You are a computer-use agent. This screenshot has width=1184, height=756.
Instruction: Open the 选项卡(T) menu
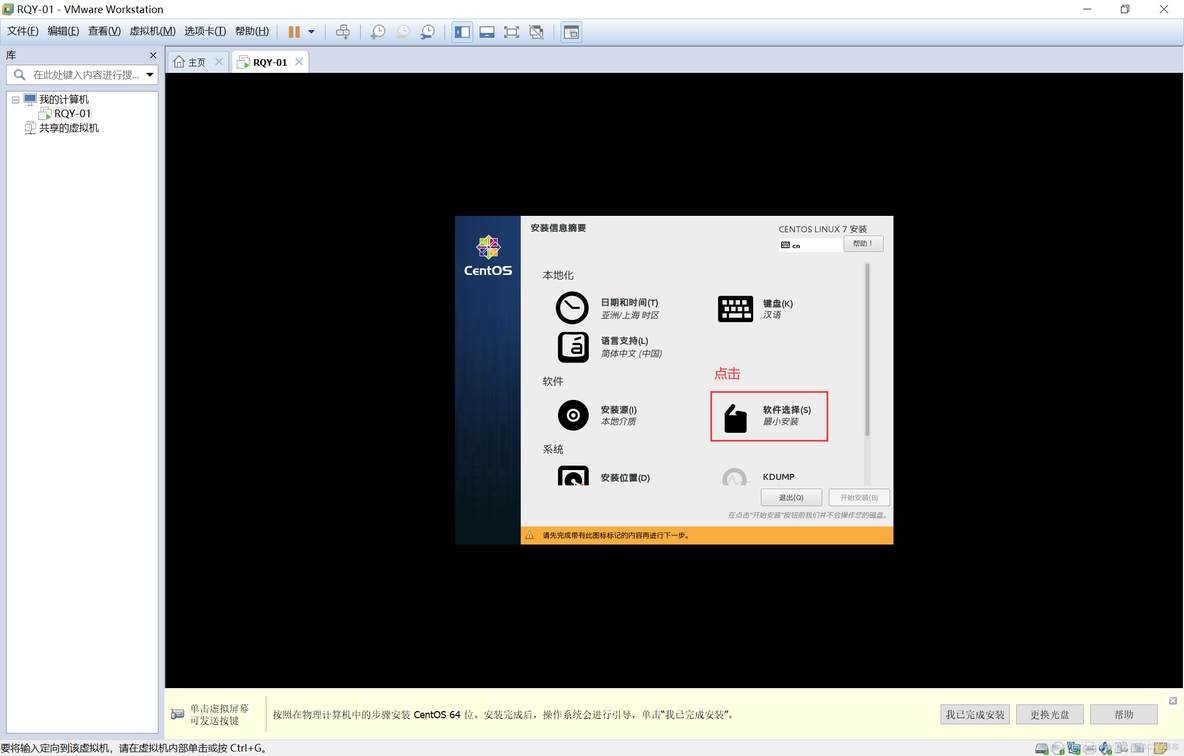click(x=205, y=31)
